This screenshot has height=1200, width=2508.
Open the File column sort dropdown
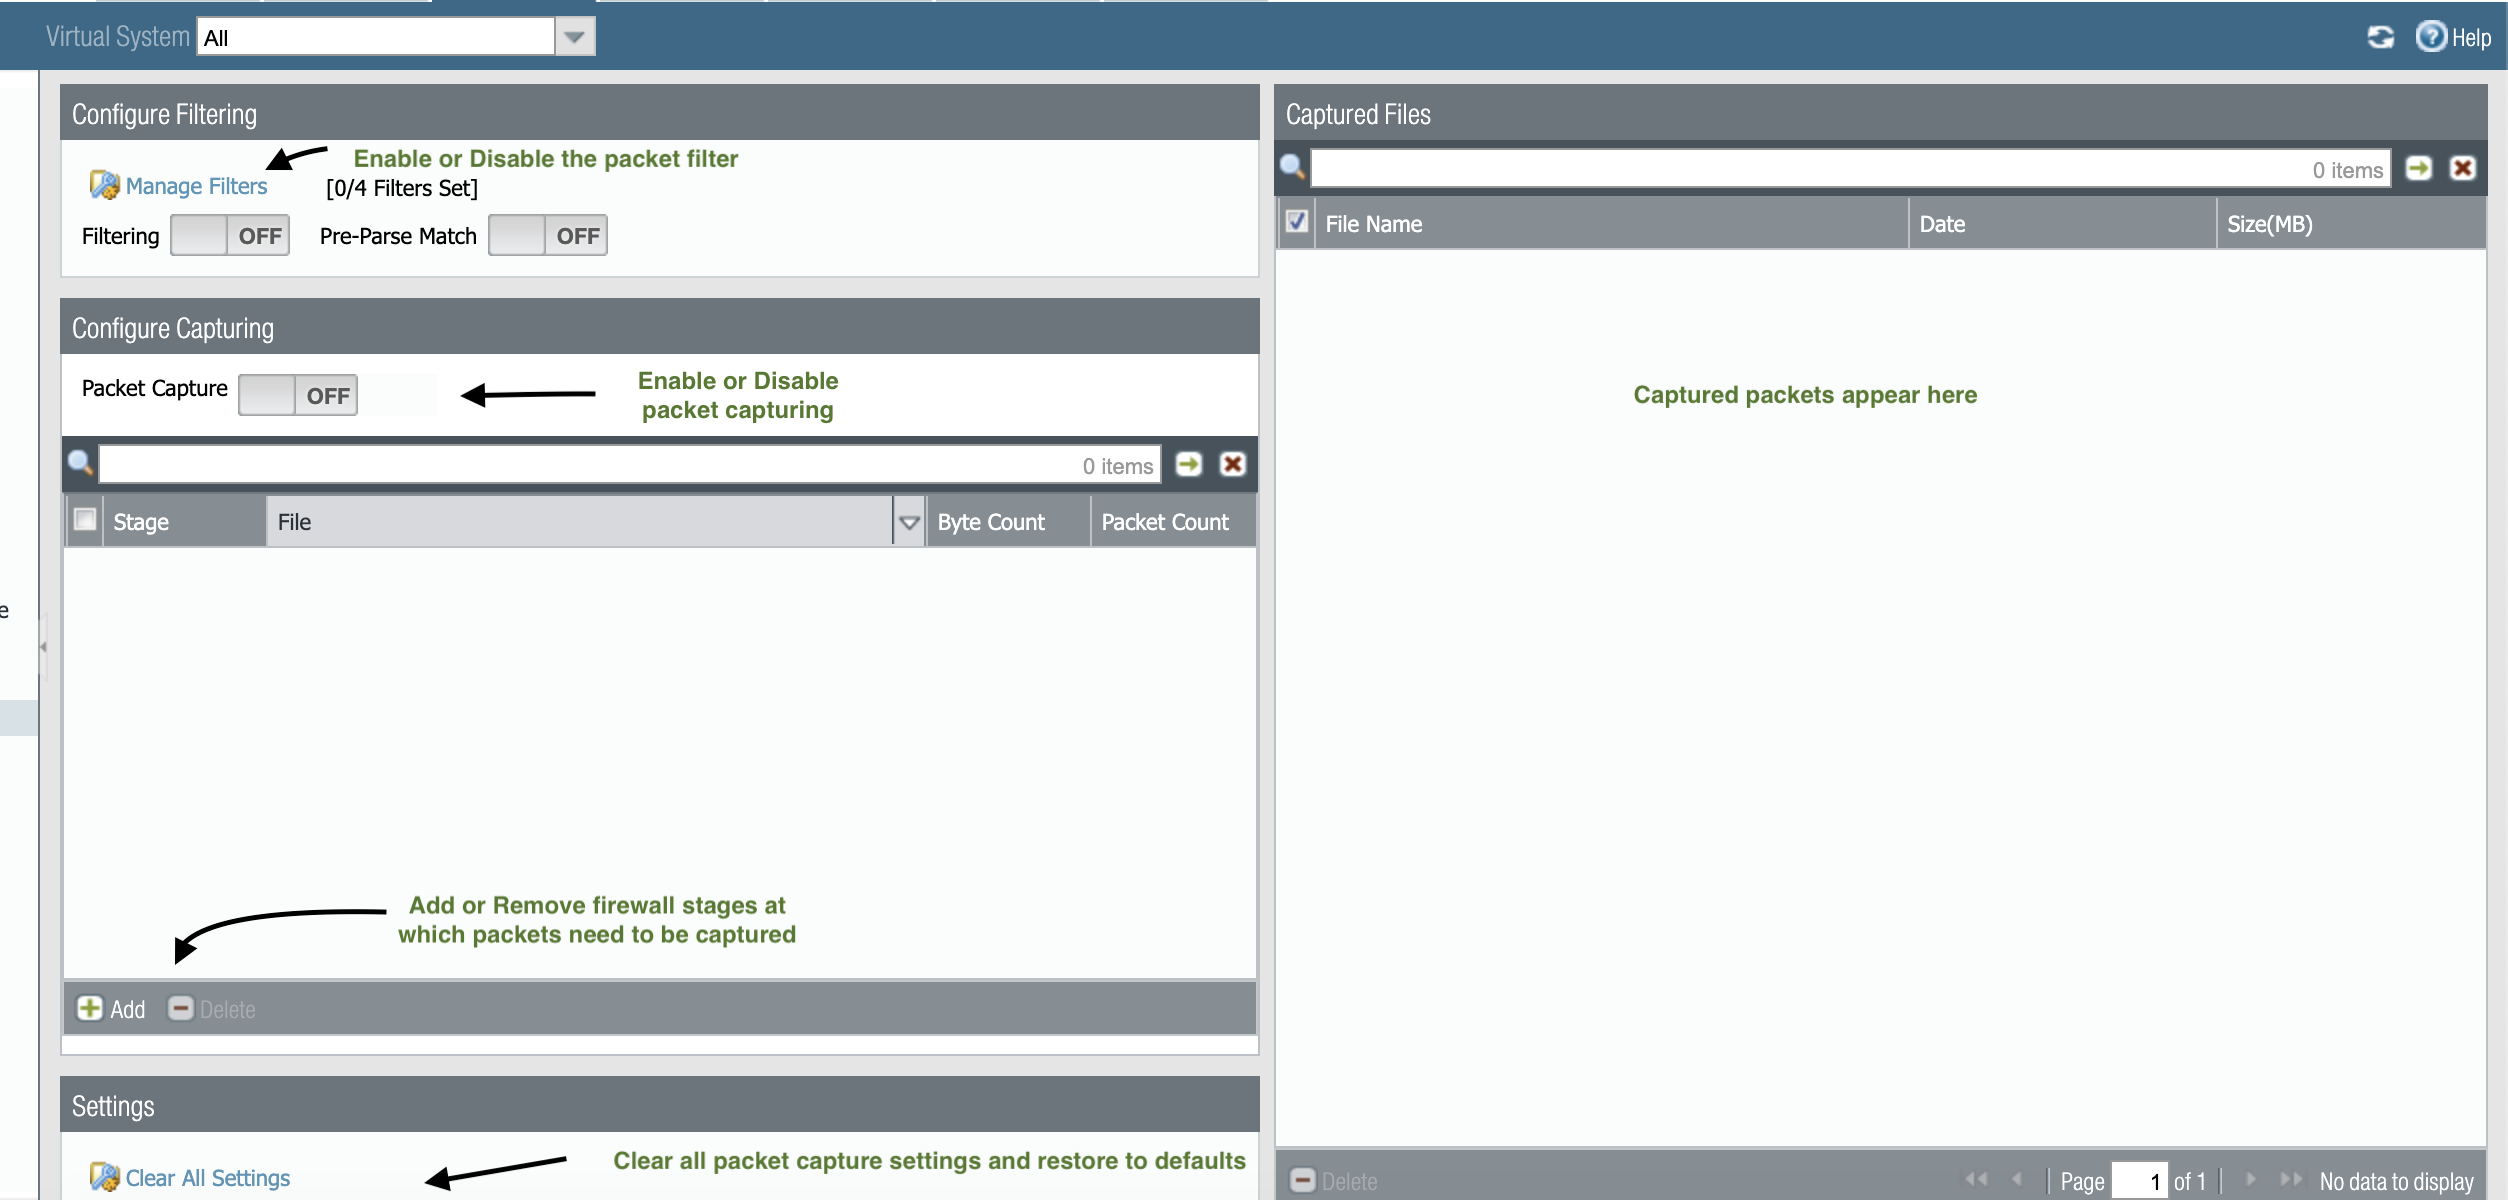[908, 521]
